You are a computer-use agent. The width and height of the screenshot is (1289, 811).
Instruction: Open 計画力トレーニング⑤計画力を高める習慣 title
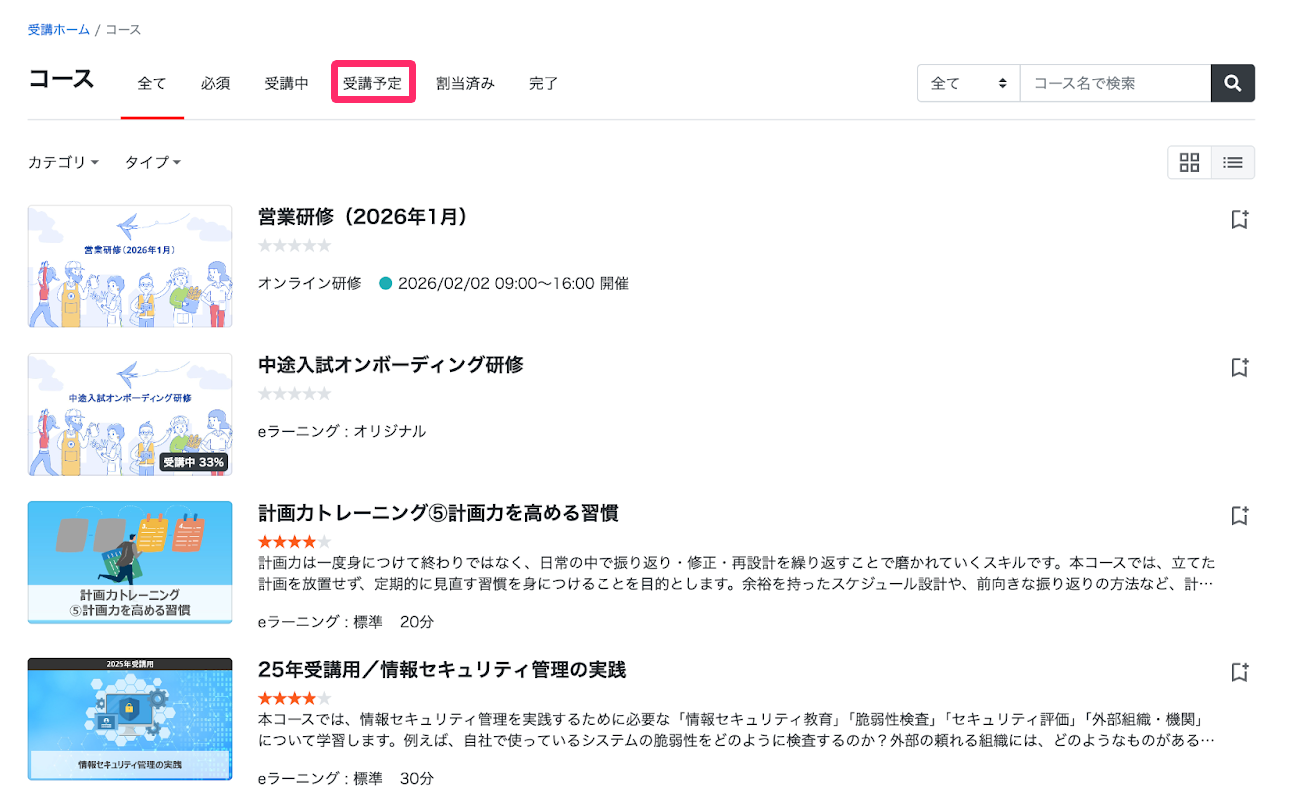(x=438, y=513)
